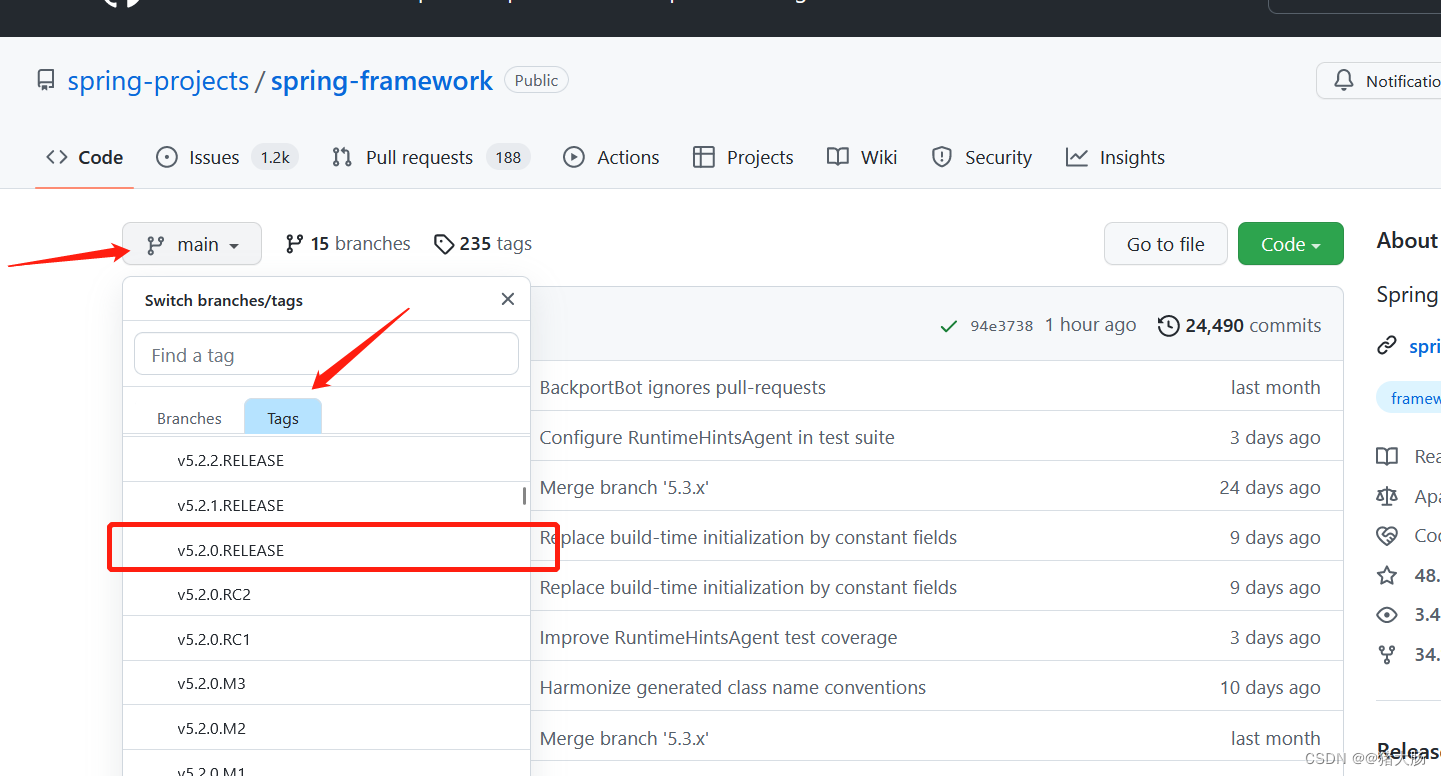
Task: Switch to the Branches tab
Action: [189, 418]
